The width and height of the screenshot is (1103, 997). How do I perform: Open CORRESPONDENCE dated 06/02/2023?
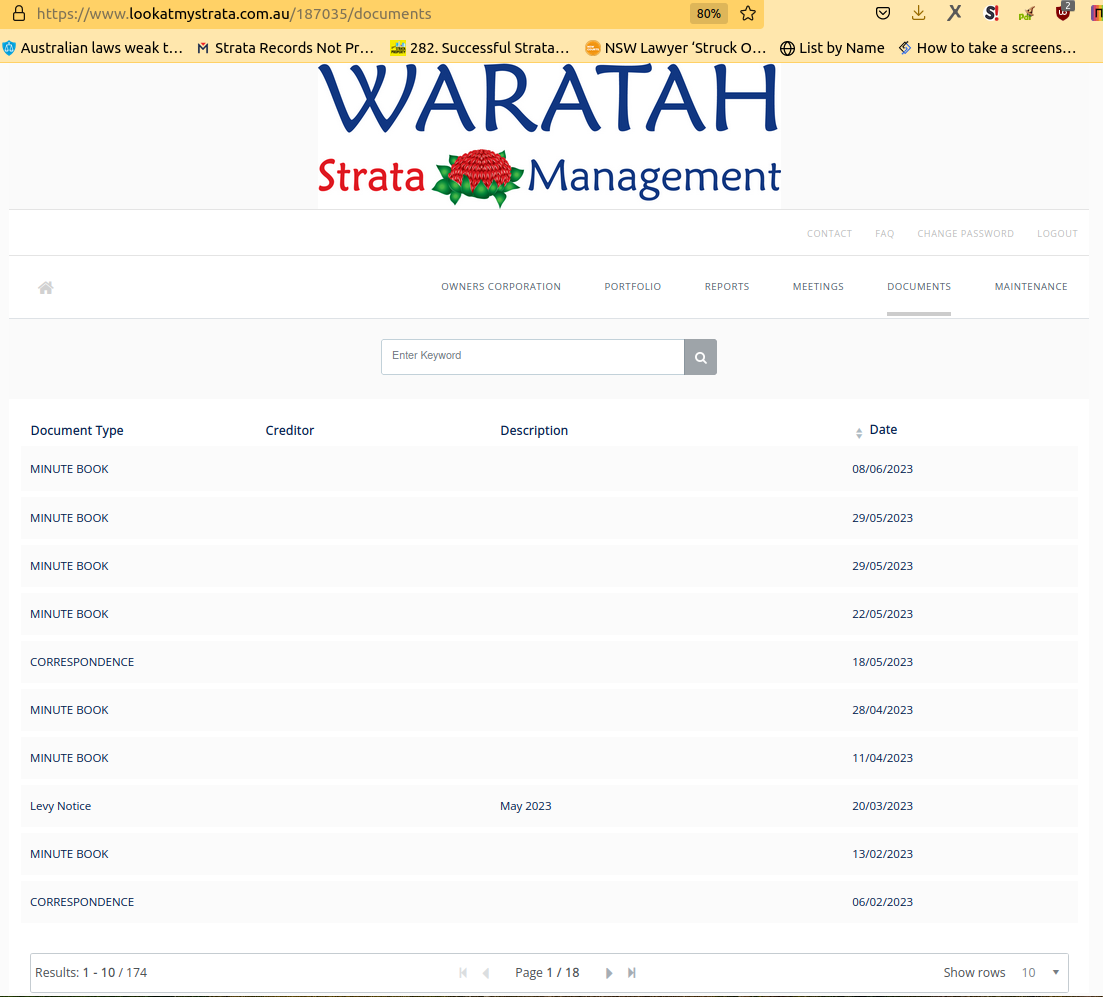click(x=549, y=902)
